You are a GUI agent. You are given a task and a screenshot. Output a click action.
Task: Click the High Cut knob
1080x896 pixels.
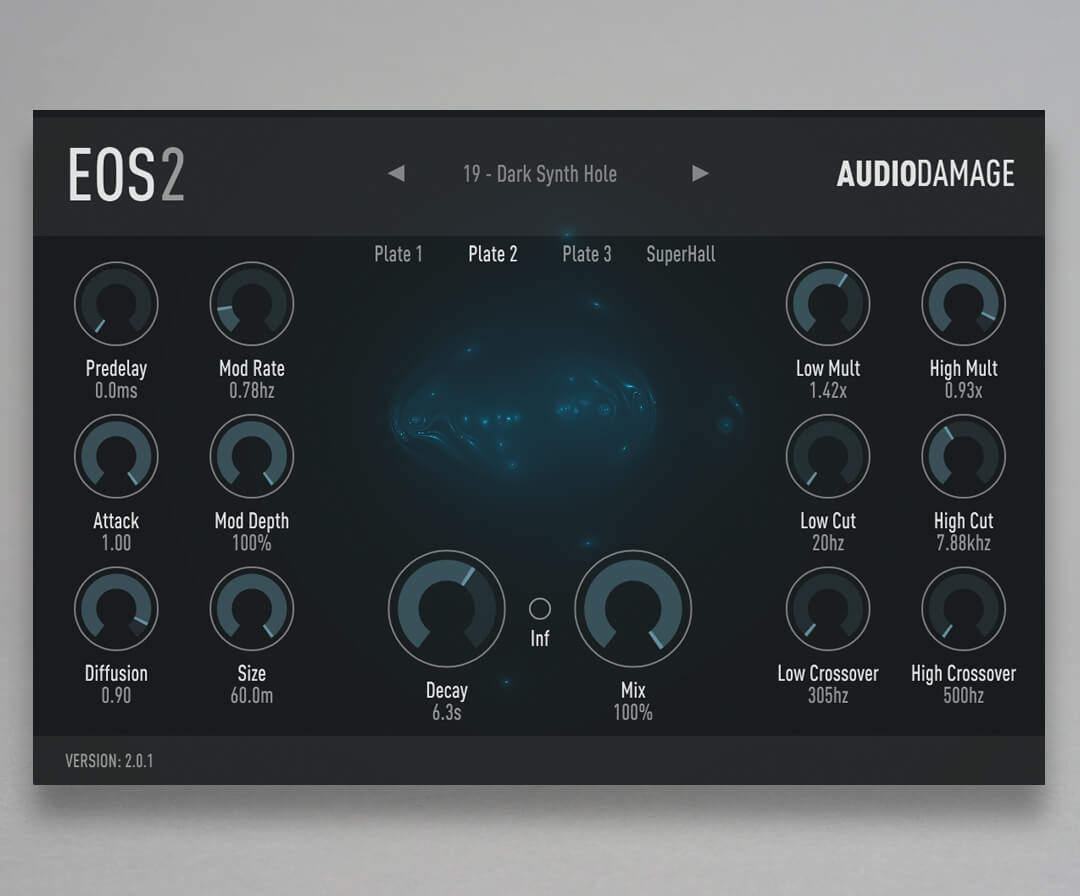point(964,456)
